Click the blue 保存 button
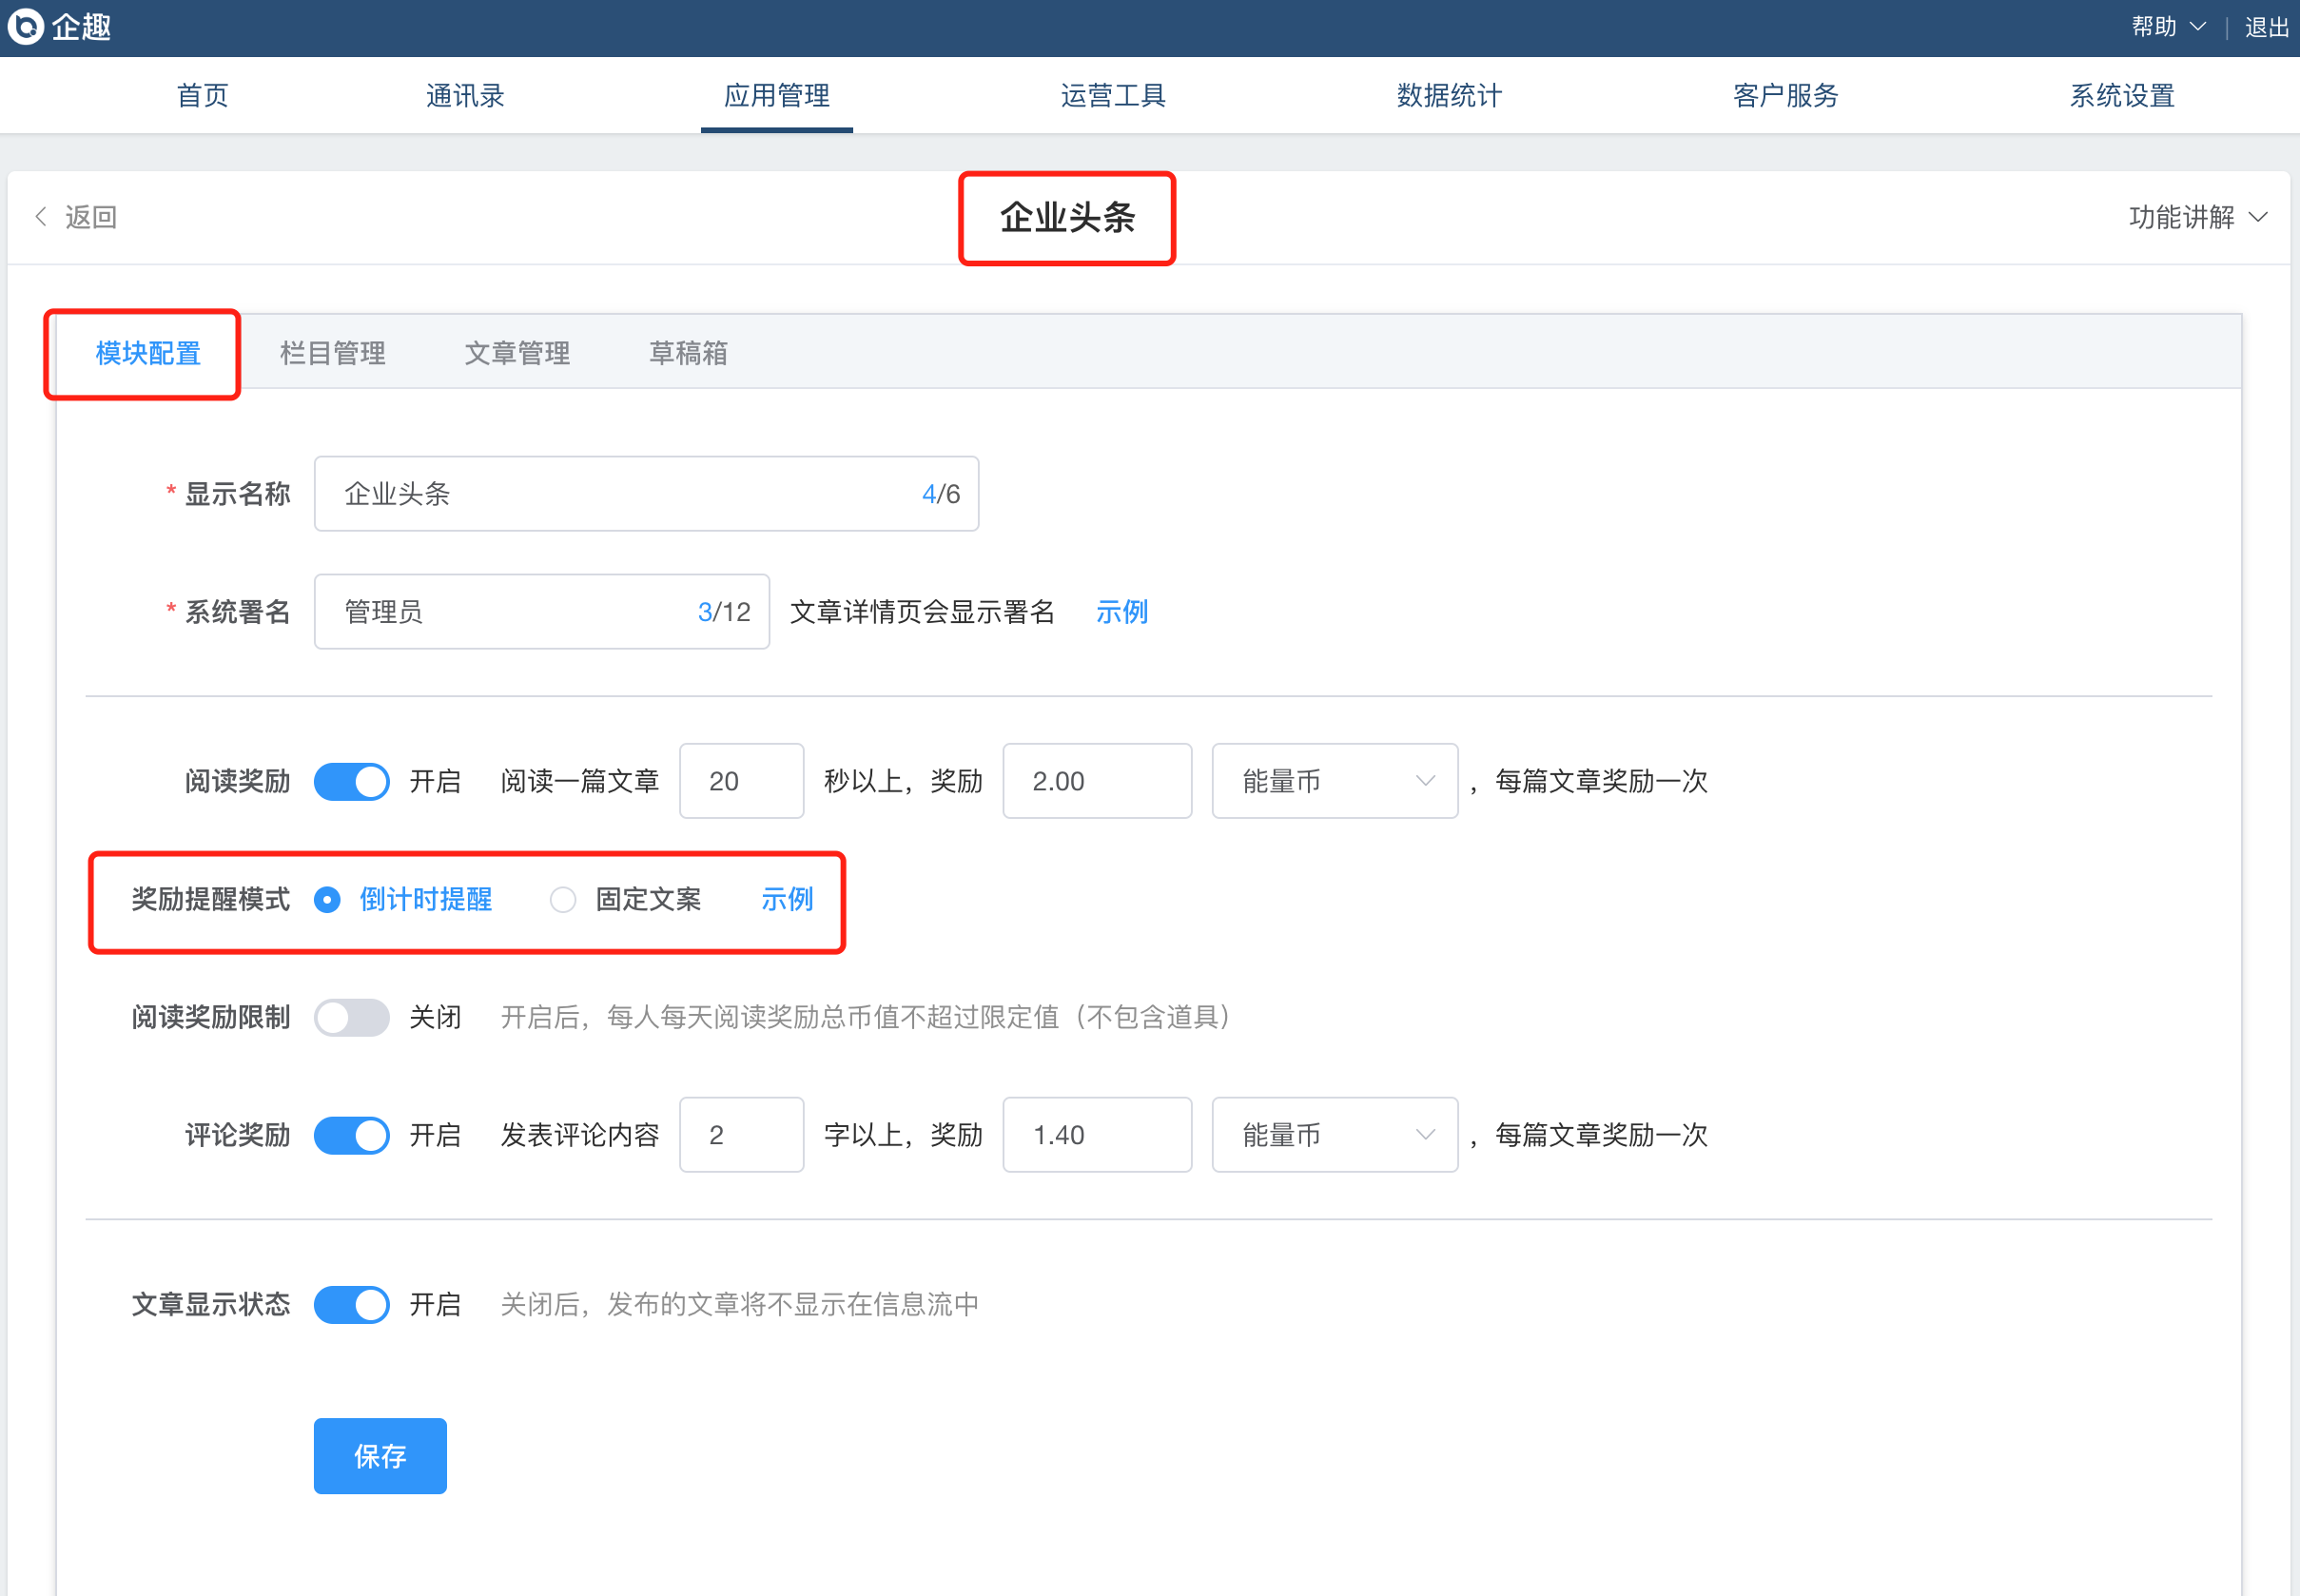 click(380, 1456)
